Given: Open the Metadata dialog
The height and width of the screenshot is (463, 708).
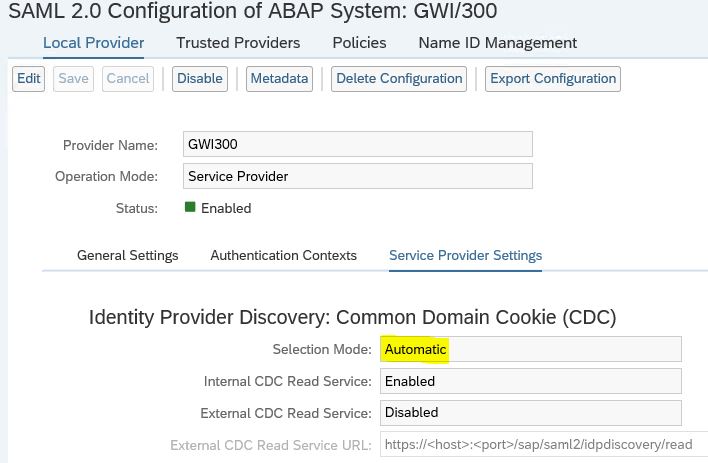Looking at the screenshot, I should pos(279,79).
